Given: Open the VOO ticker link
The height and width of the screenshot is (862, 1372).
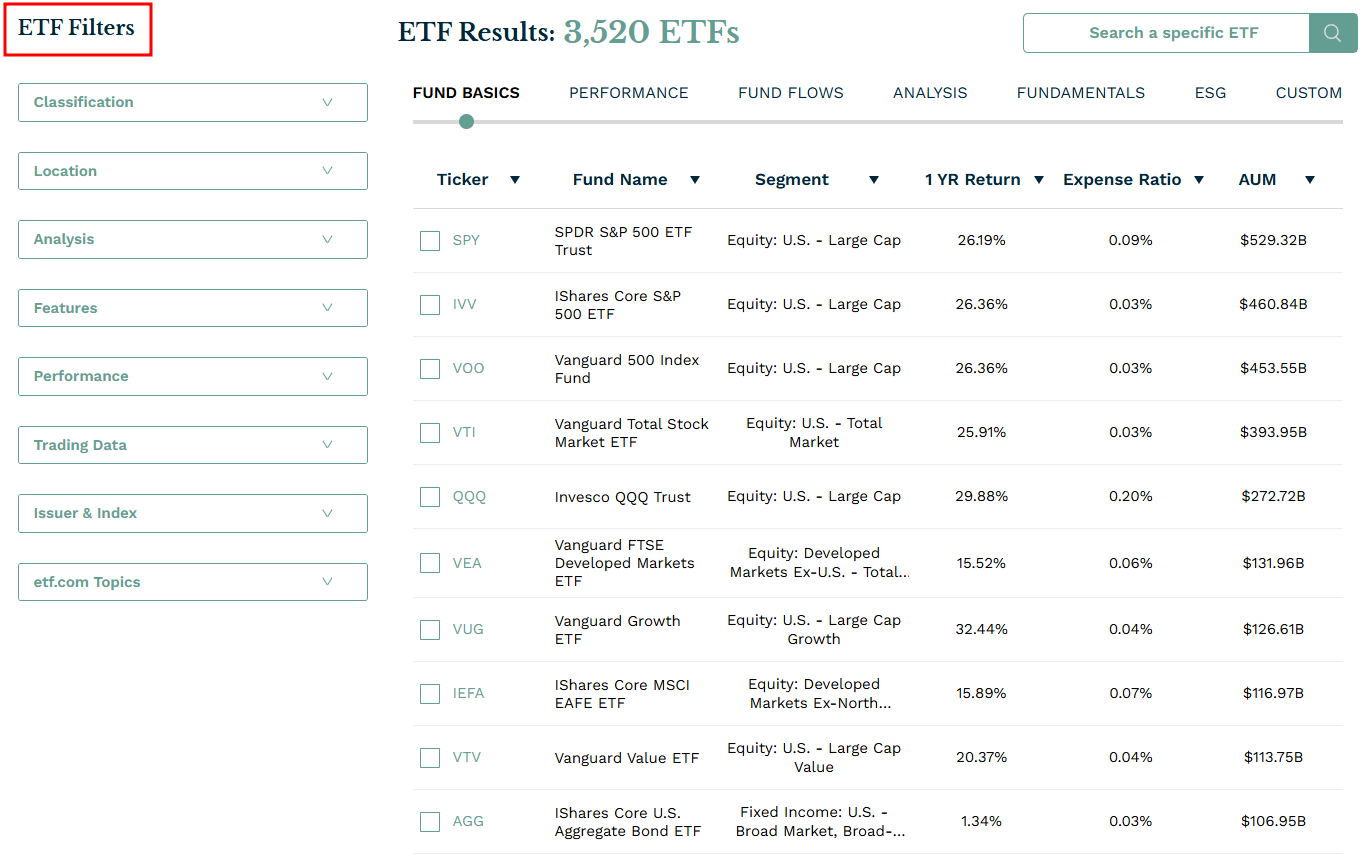Looking at the screenshot, I should click(x=468, y=369).
